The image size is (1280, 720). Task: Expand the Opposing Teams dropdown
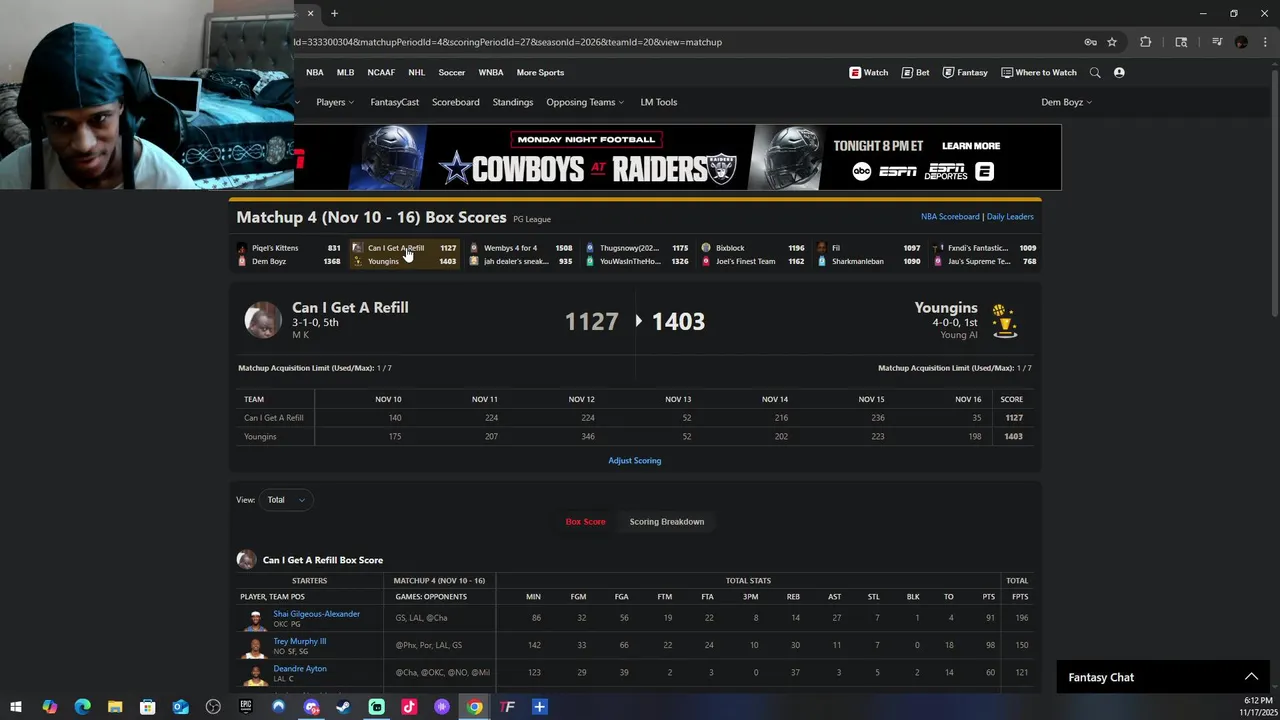585,102
